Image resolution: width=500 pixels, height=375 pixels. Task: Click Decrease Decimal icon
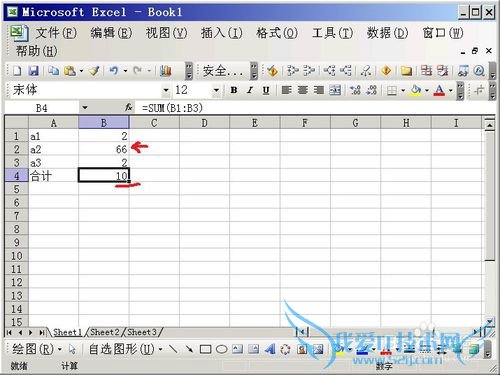pos(371,90)
